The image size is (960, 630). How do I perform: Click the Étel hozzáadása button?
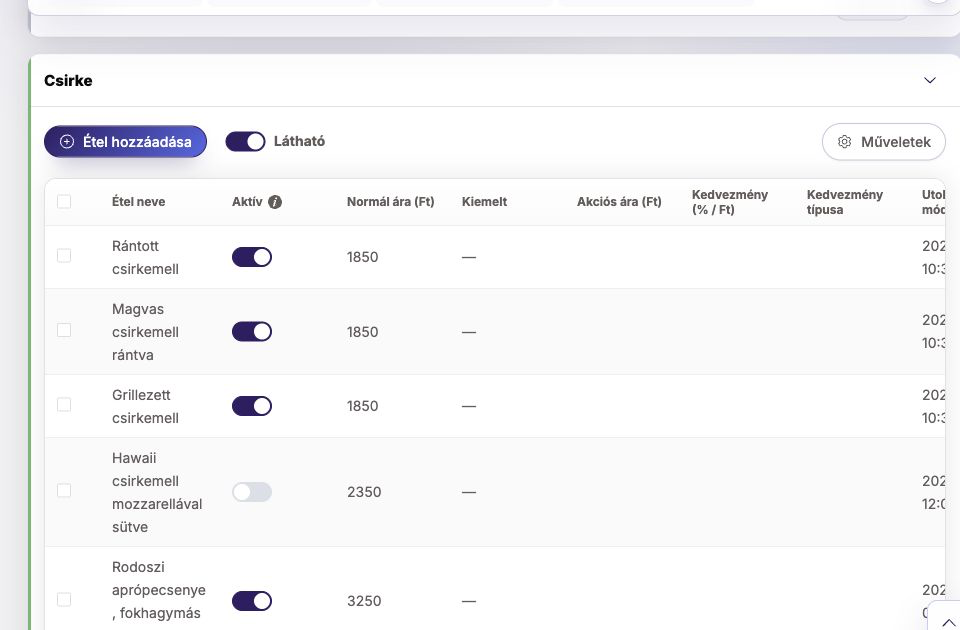(126, 141)
